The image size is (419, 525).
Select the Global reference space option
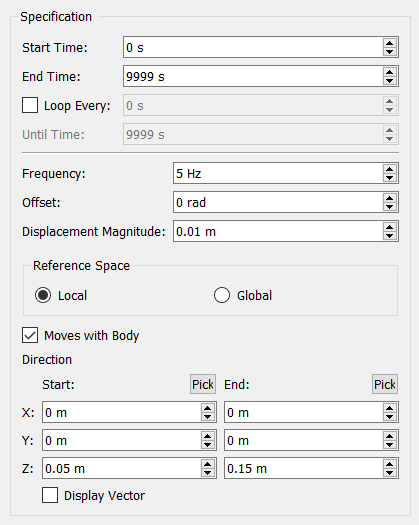pos(222,295)
